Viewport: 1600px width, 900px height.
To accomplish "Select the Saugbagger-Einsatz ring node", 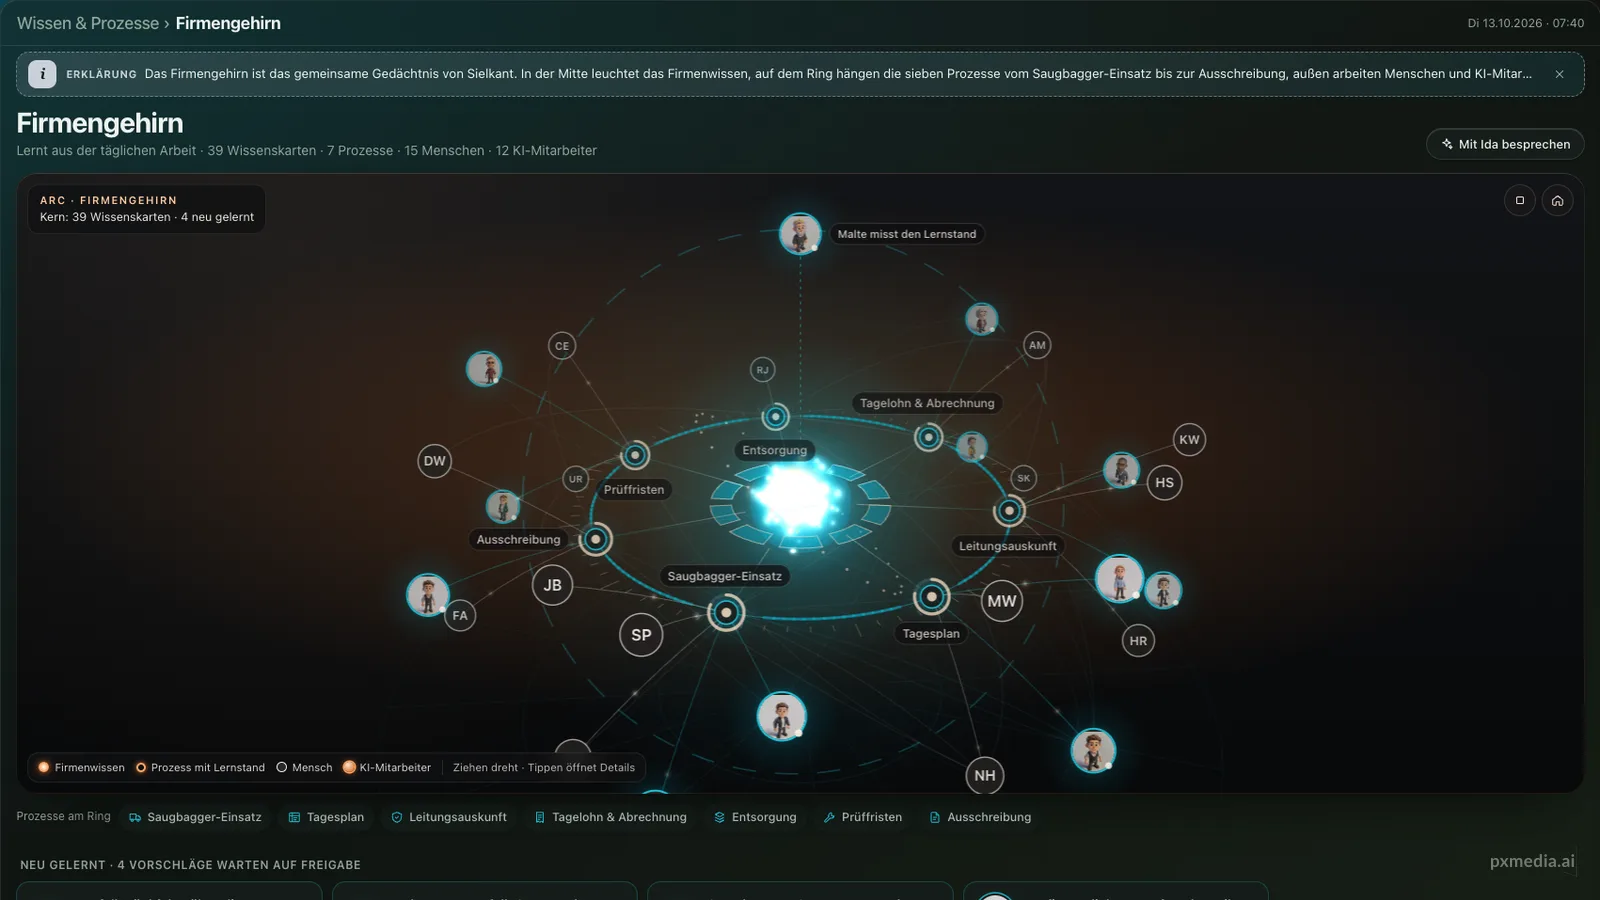I will coord(726,612).
